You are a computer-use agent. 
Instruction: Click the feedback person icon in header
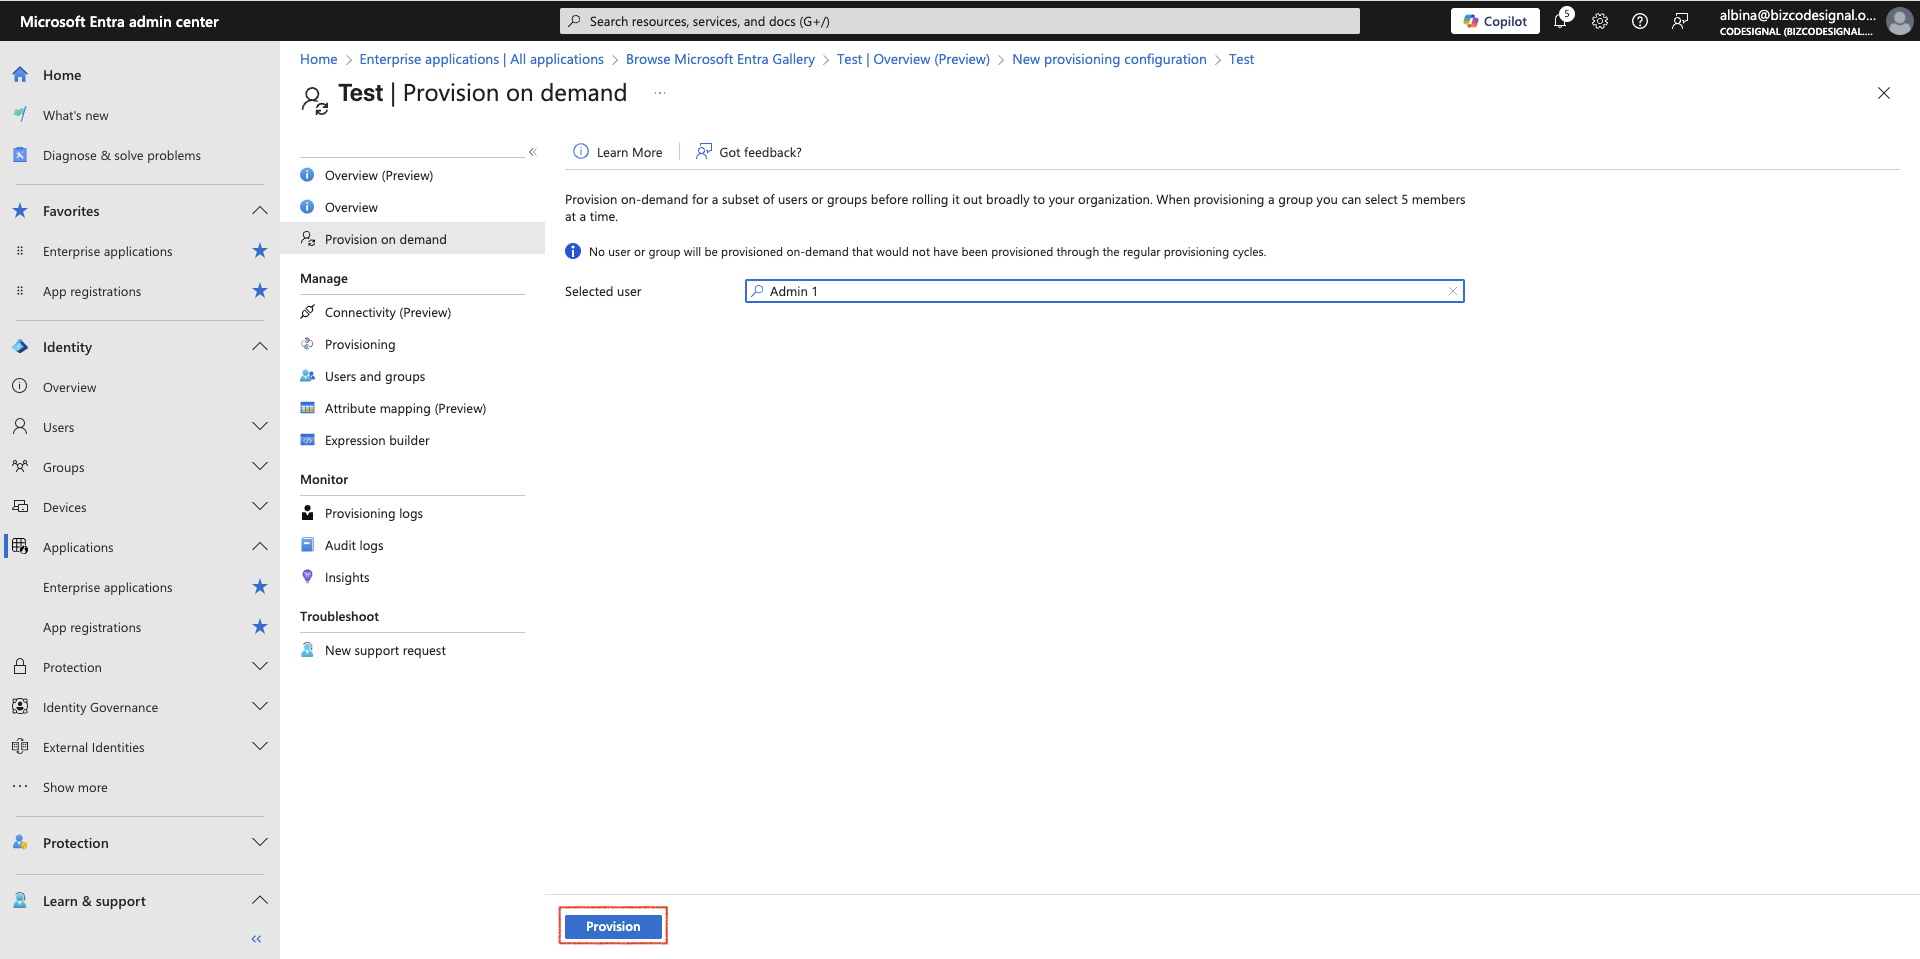tap(1680, 21)
